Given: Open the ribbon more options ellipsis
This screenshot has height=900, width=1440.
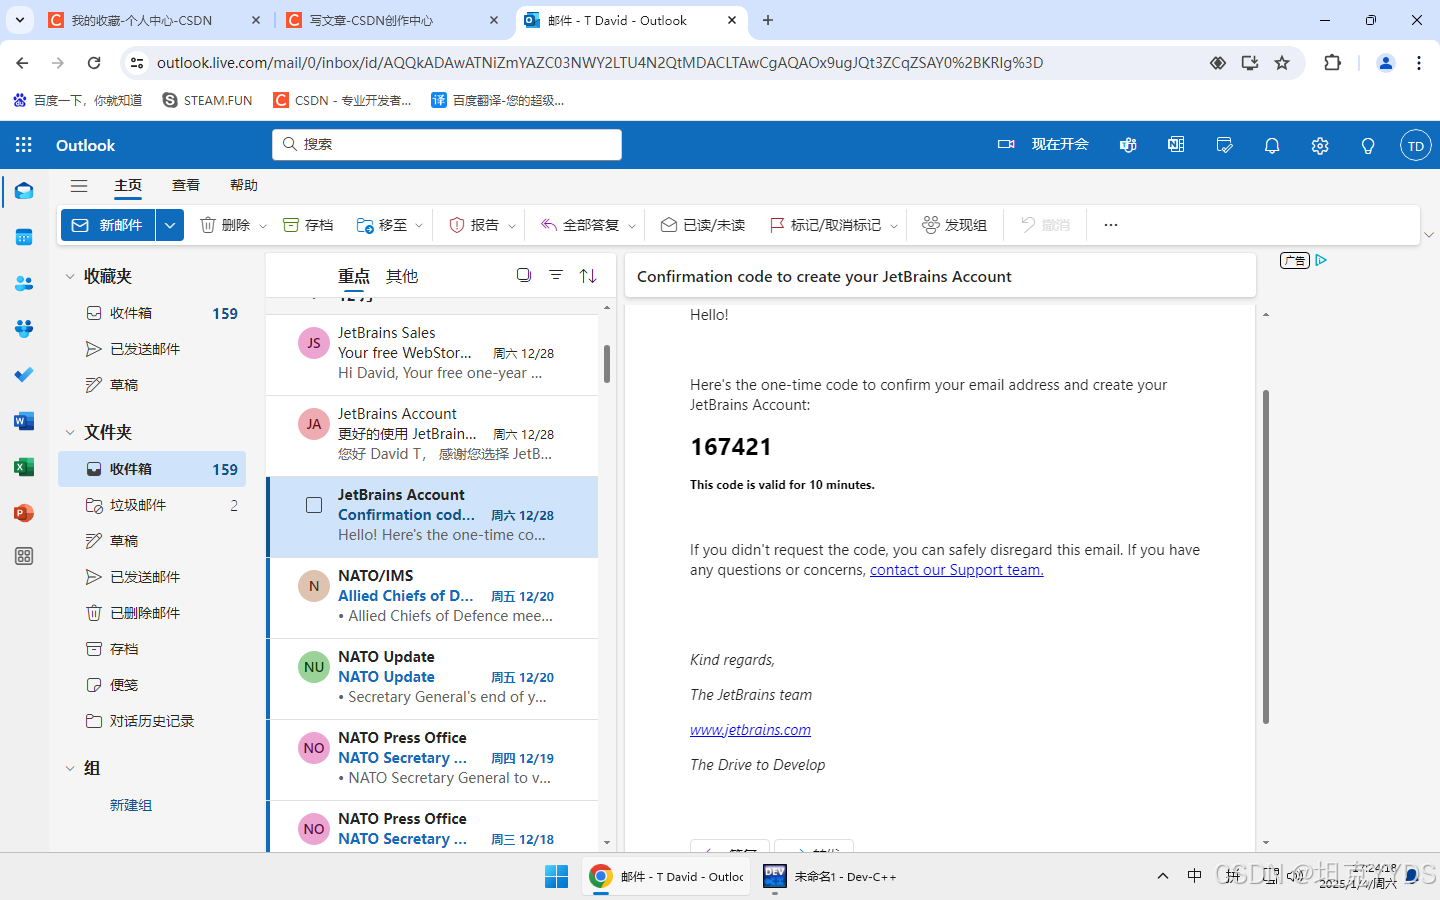Looking at the screenshot, I should tap(1110, 225).
